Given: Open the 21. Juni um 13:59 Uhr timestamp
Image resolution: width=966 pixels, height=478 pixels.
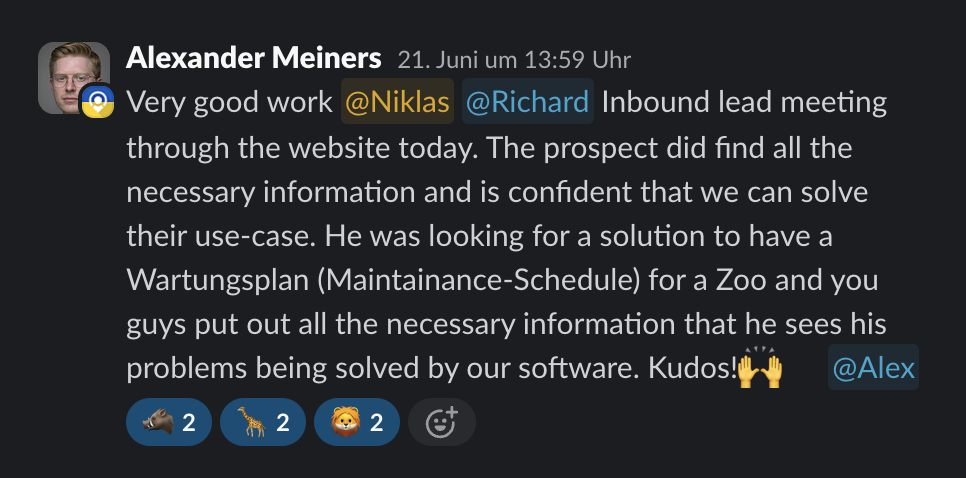Looking at the screenshot, I should coord(514,59).
